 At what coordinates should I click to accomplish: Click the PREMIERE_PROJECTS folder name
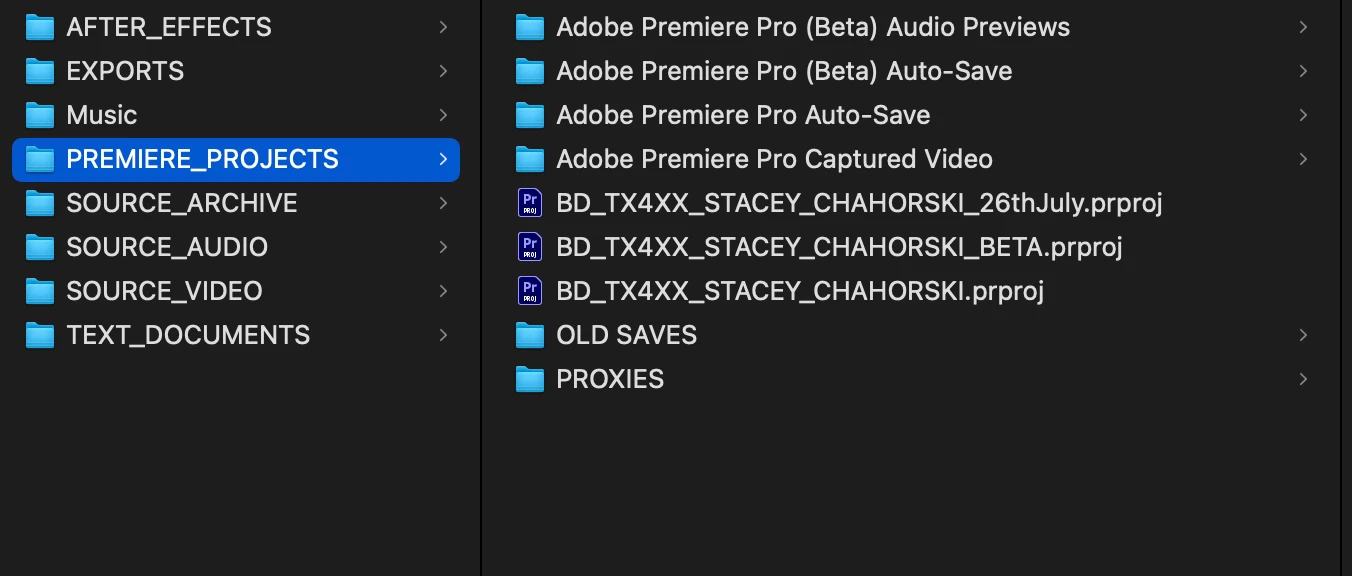(x=203, y=159)
